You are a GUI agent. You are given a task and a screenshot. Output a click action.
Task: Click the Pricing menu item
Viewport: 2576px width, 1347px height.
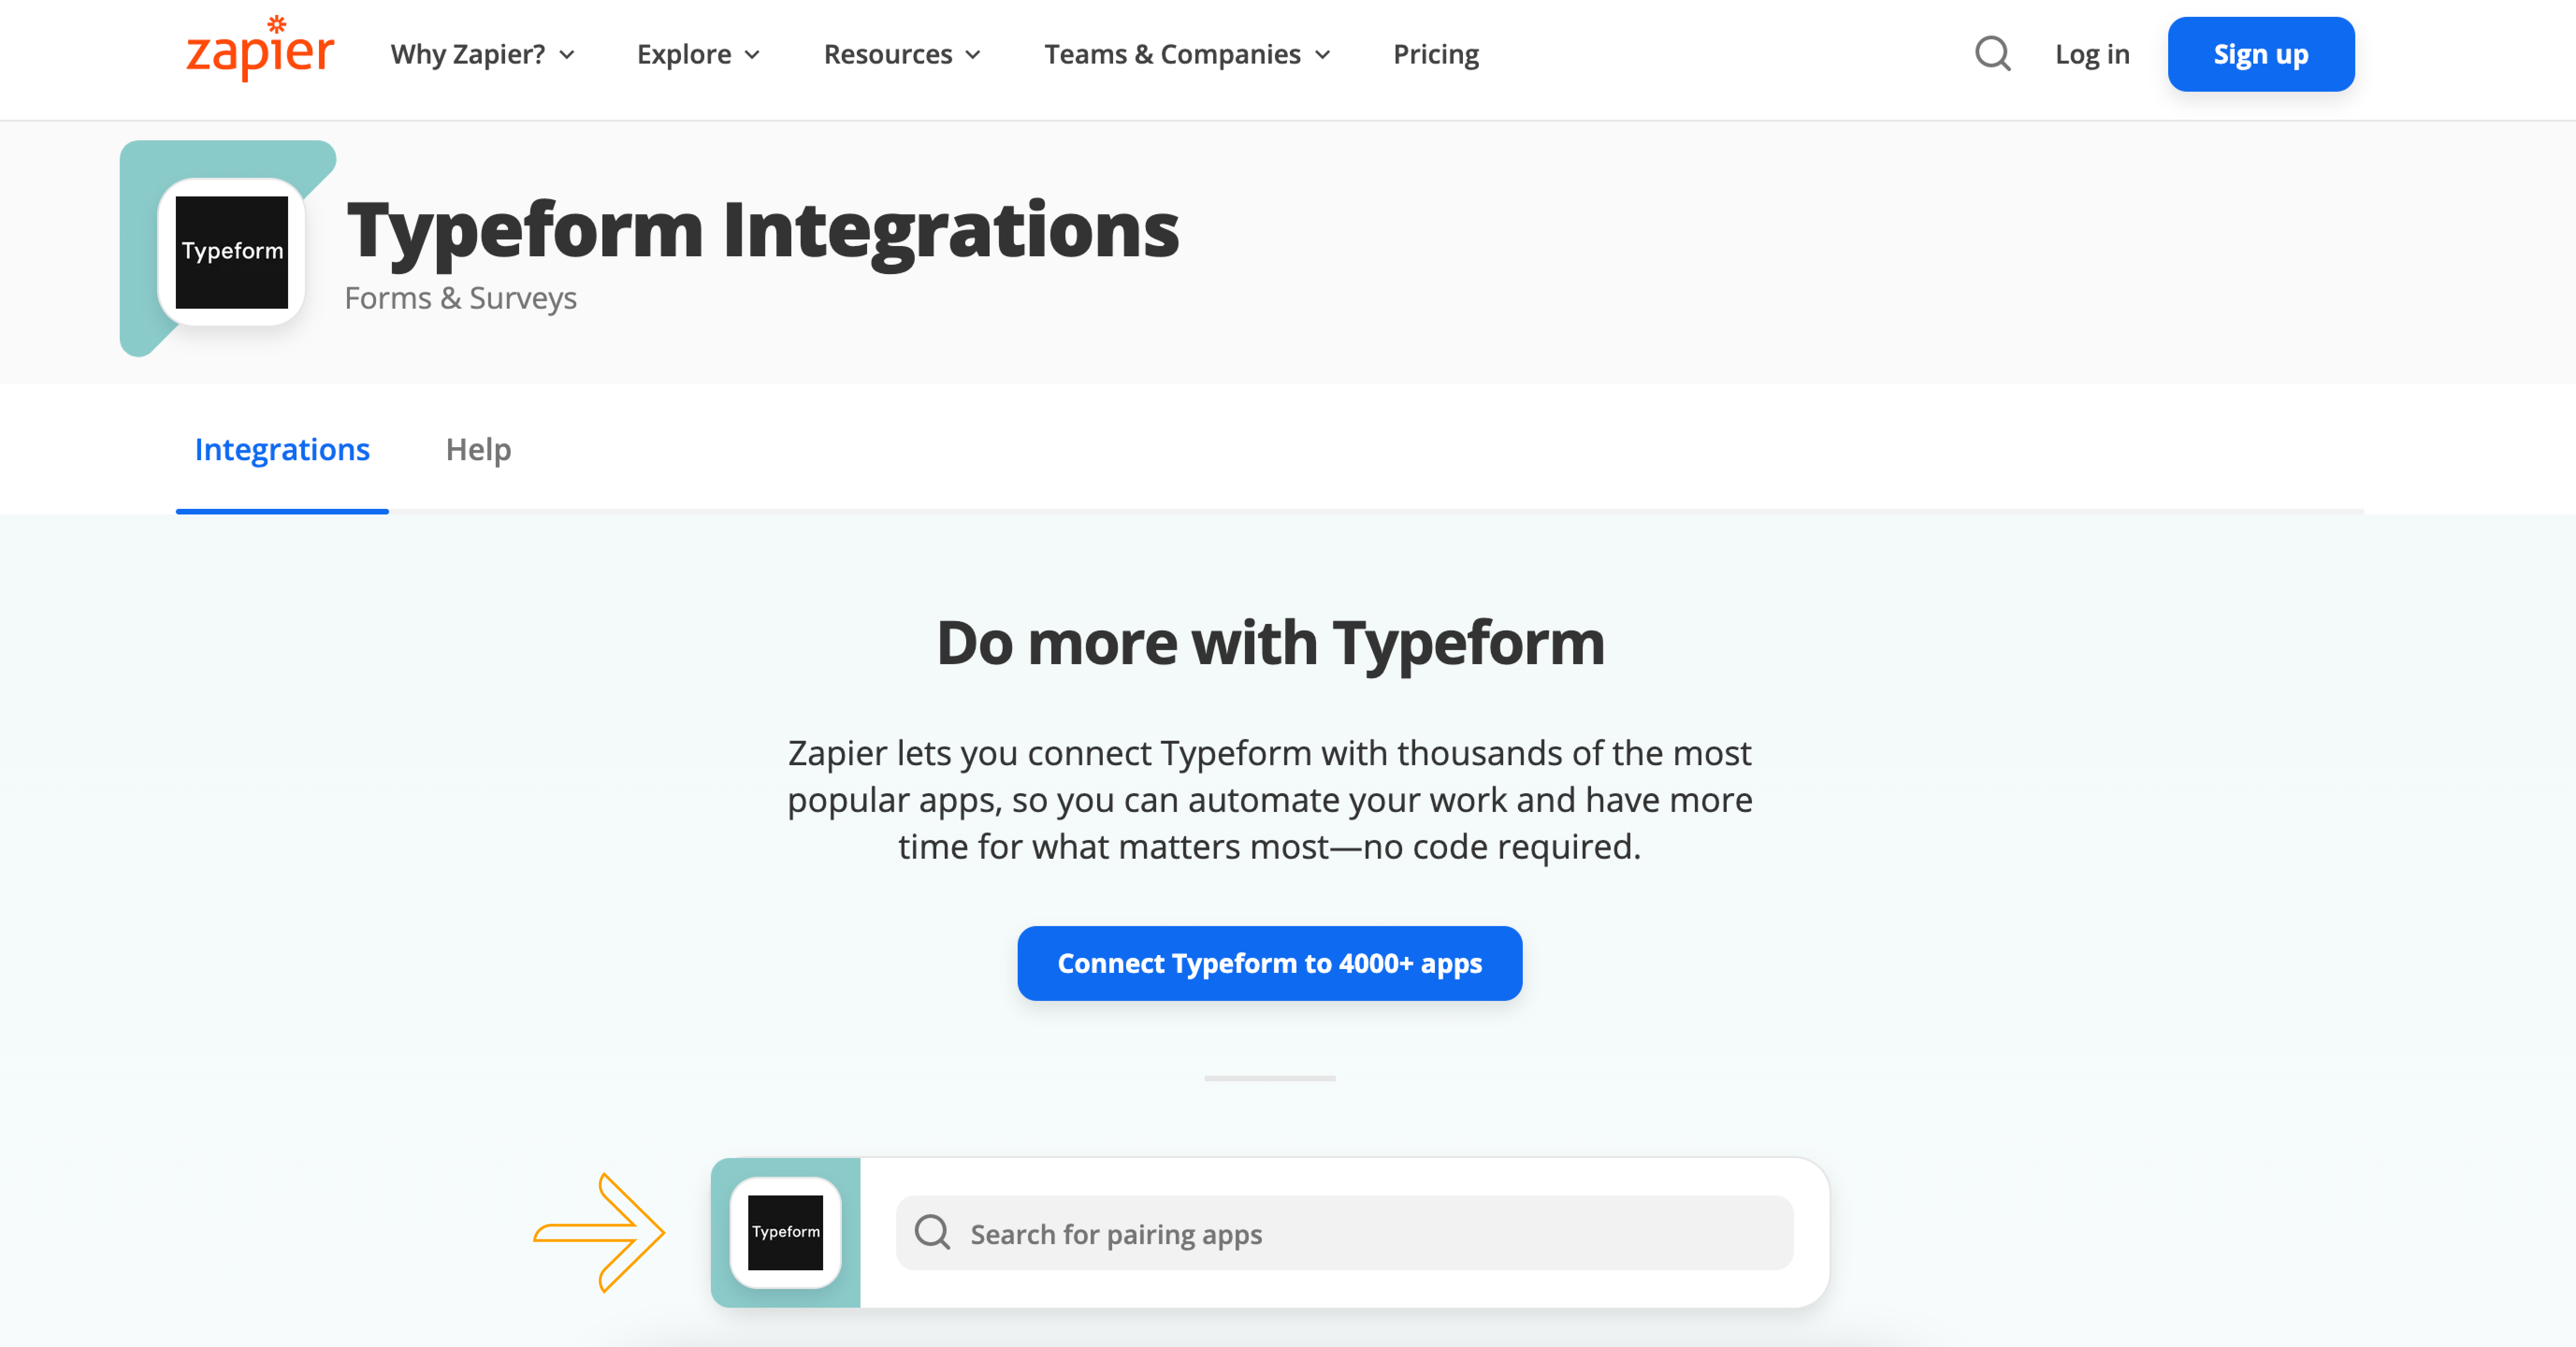1436,53
